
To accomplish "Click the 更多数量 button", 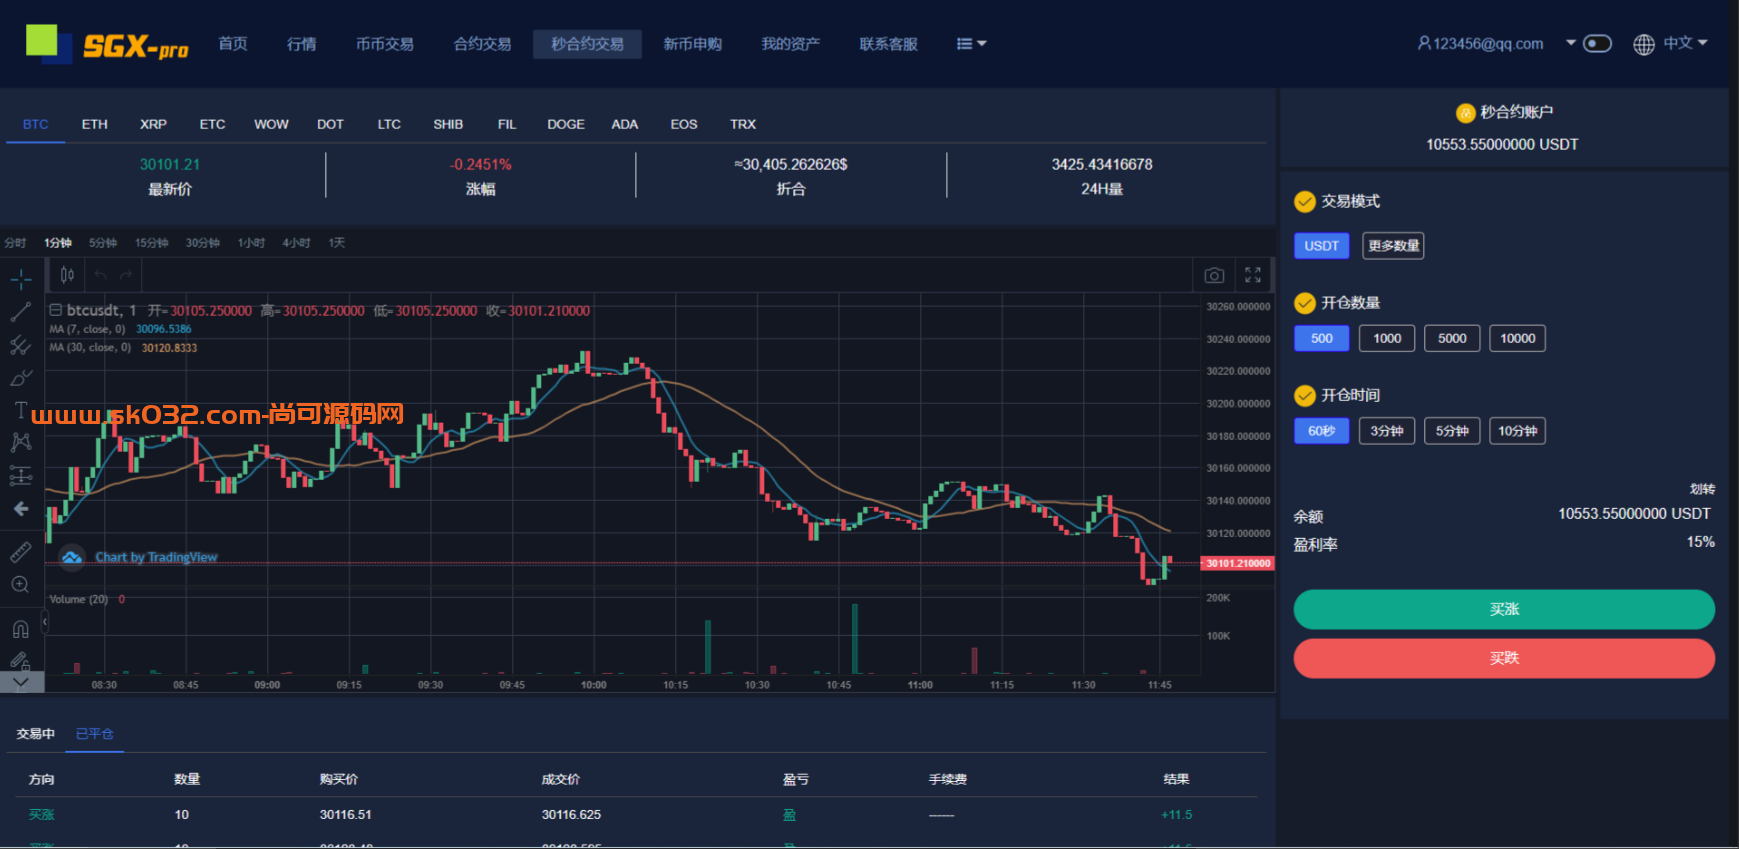I will click(x=1393, y=246).
